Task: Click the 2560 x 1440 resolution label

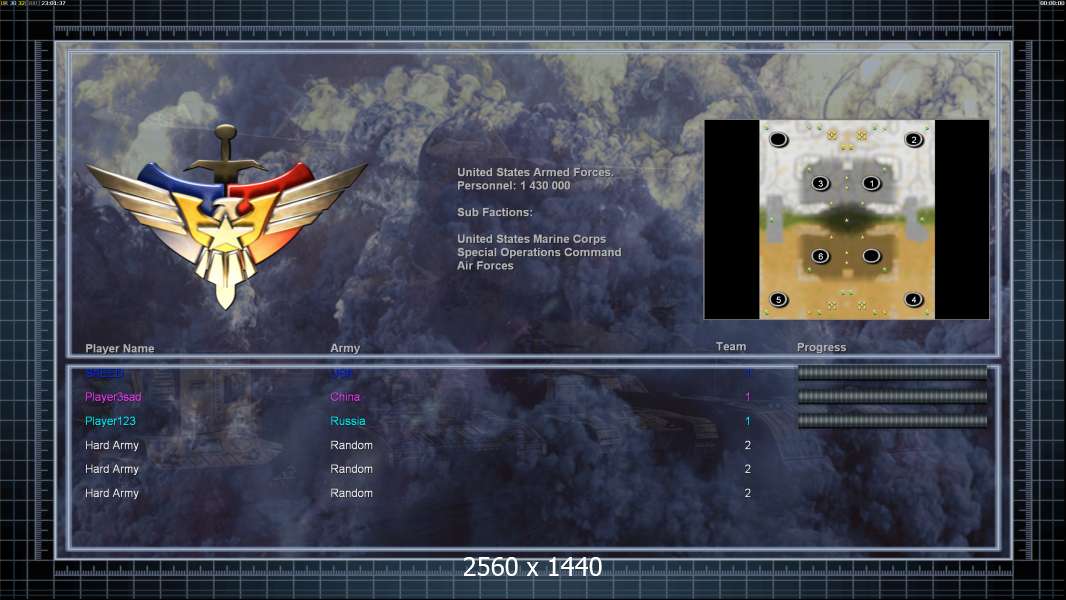Action: pos(532,567)
